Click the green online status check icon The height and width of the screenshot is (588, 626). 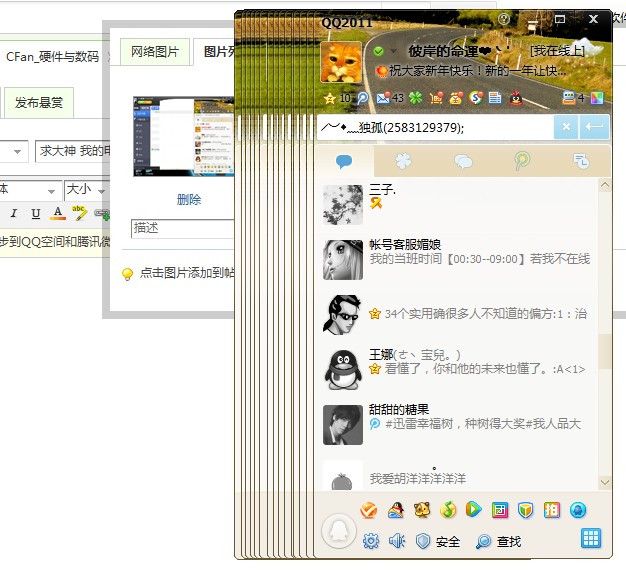coord(378,51)
